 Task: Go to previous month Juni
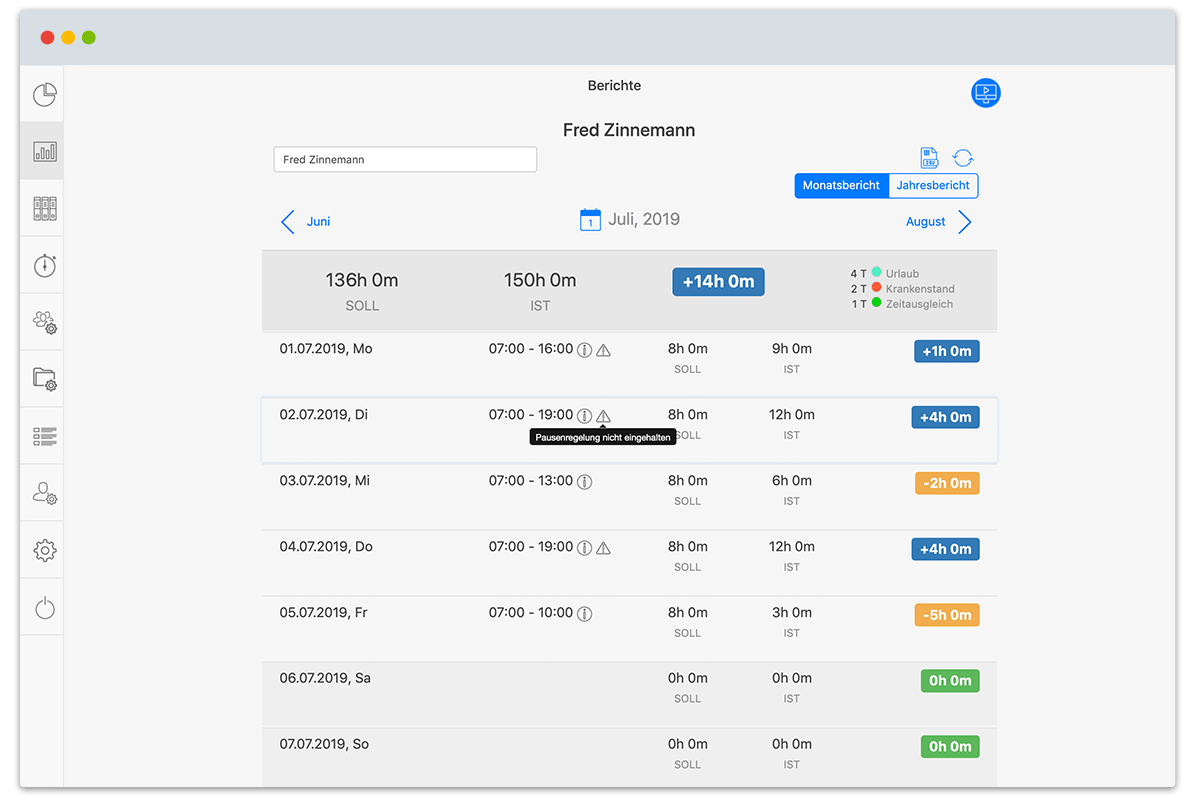pos(306,222)
